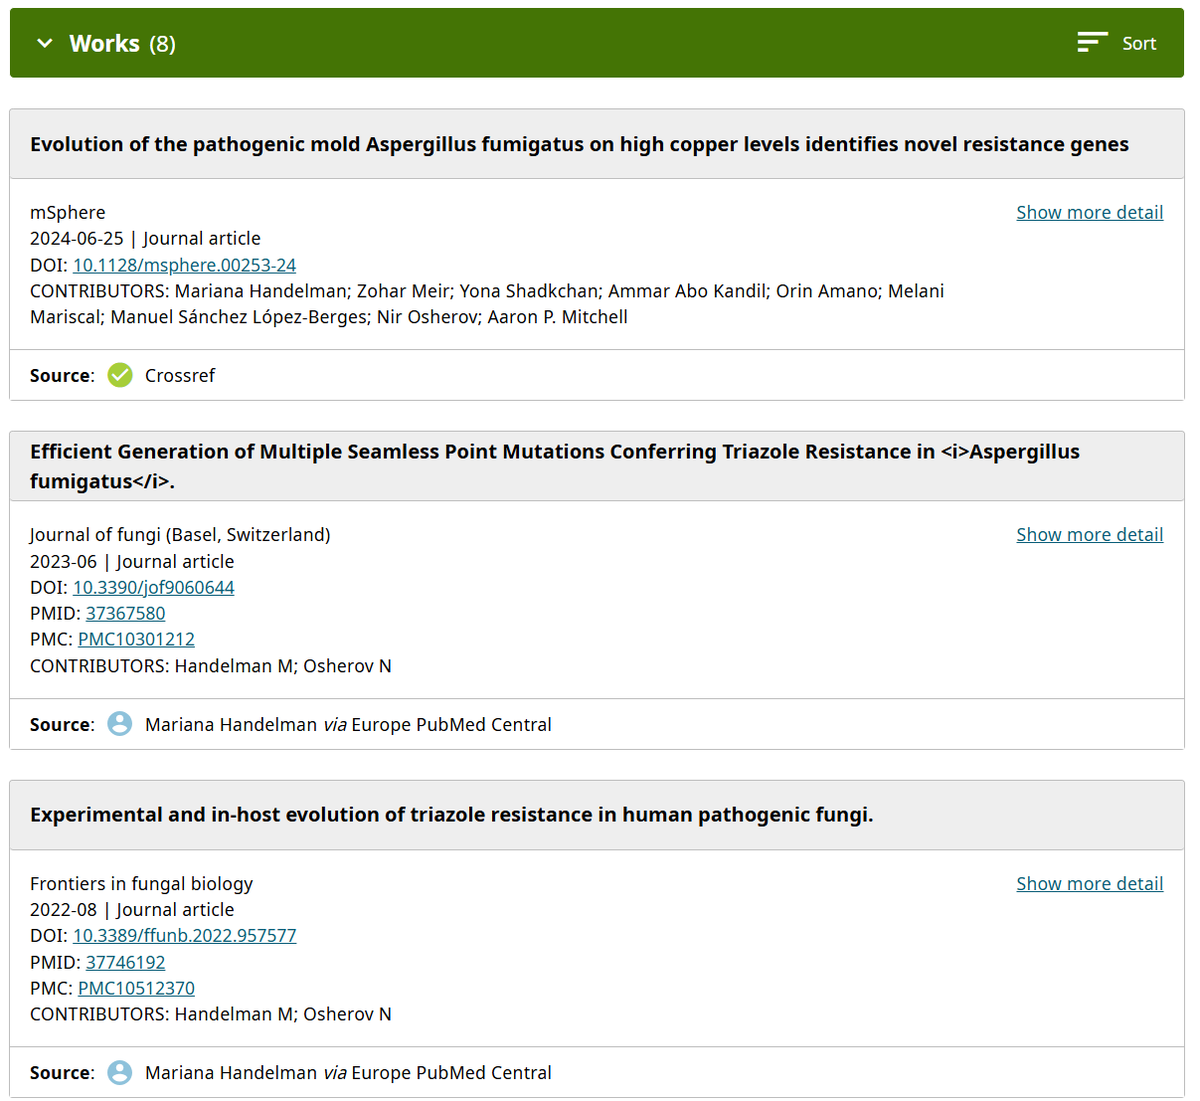Open DOI link 10.3390/jof9060644

click(153, 587)
